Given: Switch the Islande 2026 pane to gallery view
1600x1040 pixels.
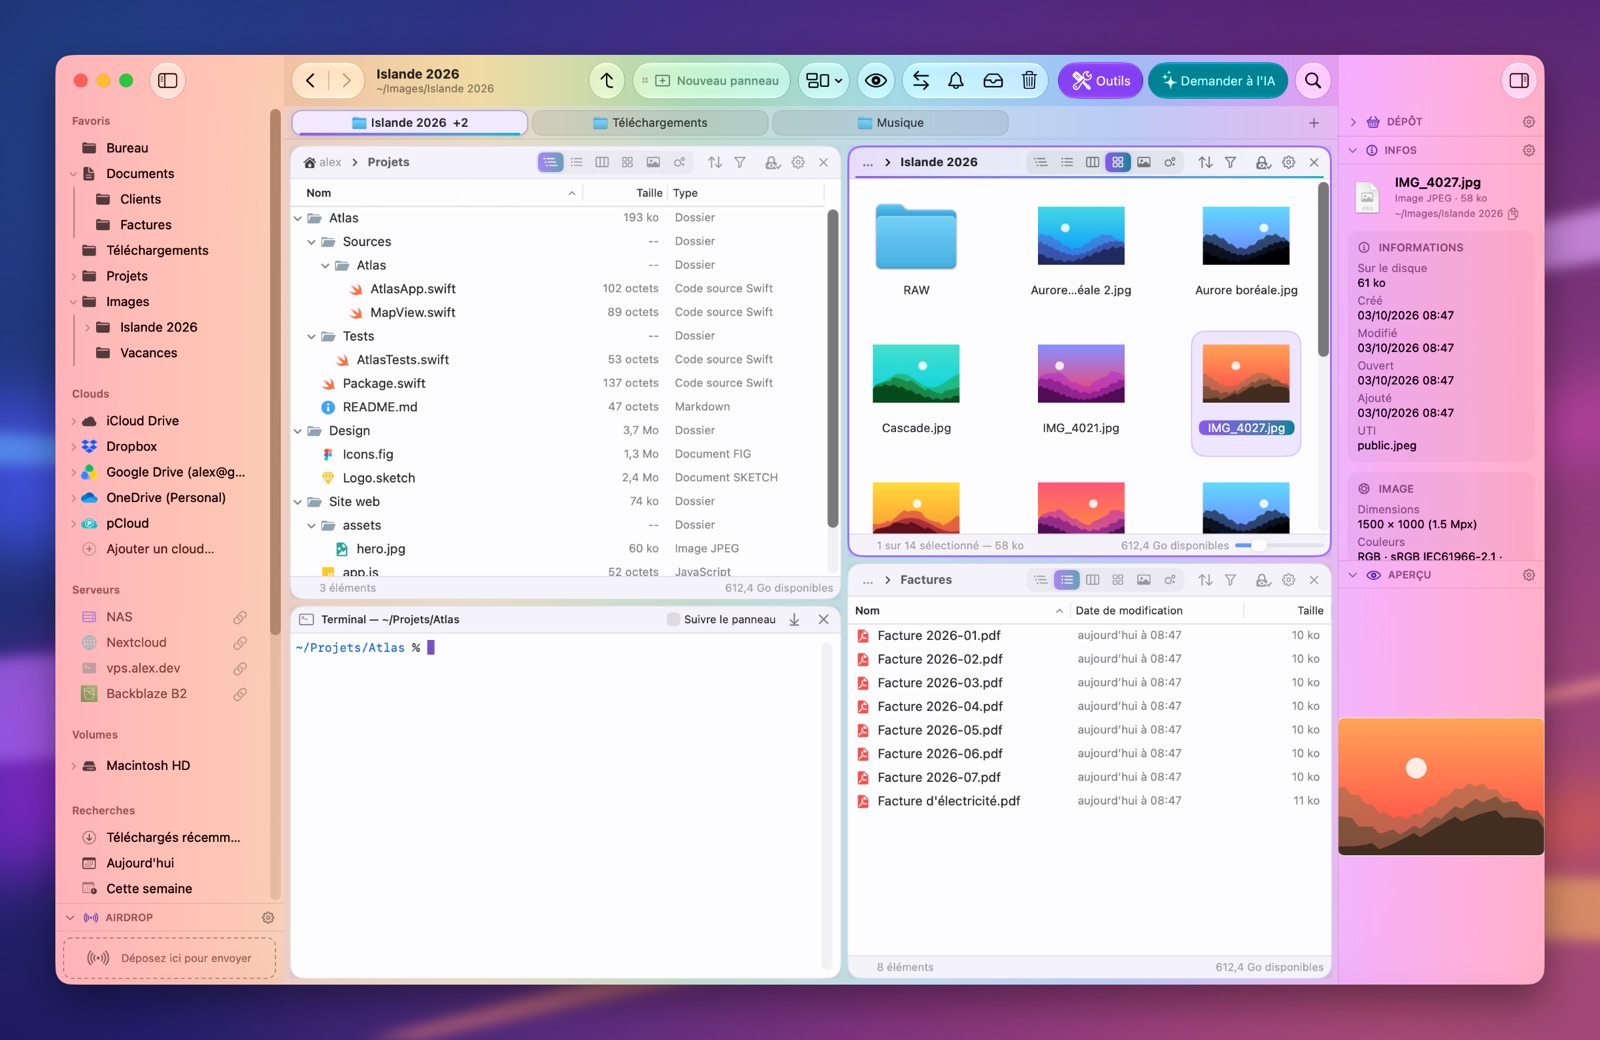Looking at the screenshot, I should [x=1144, y=162].
